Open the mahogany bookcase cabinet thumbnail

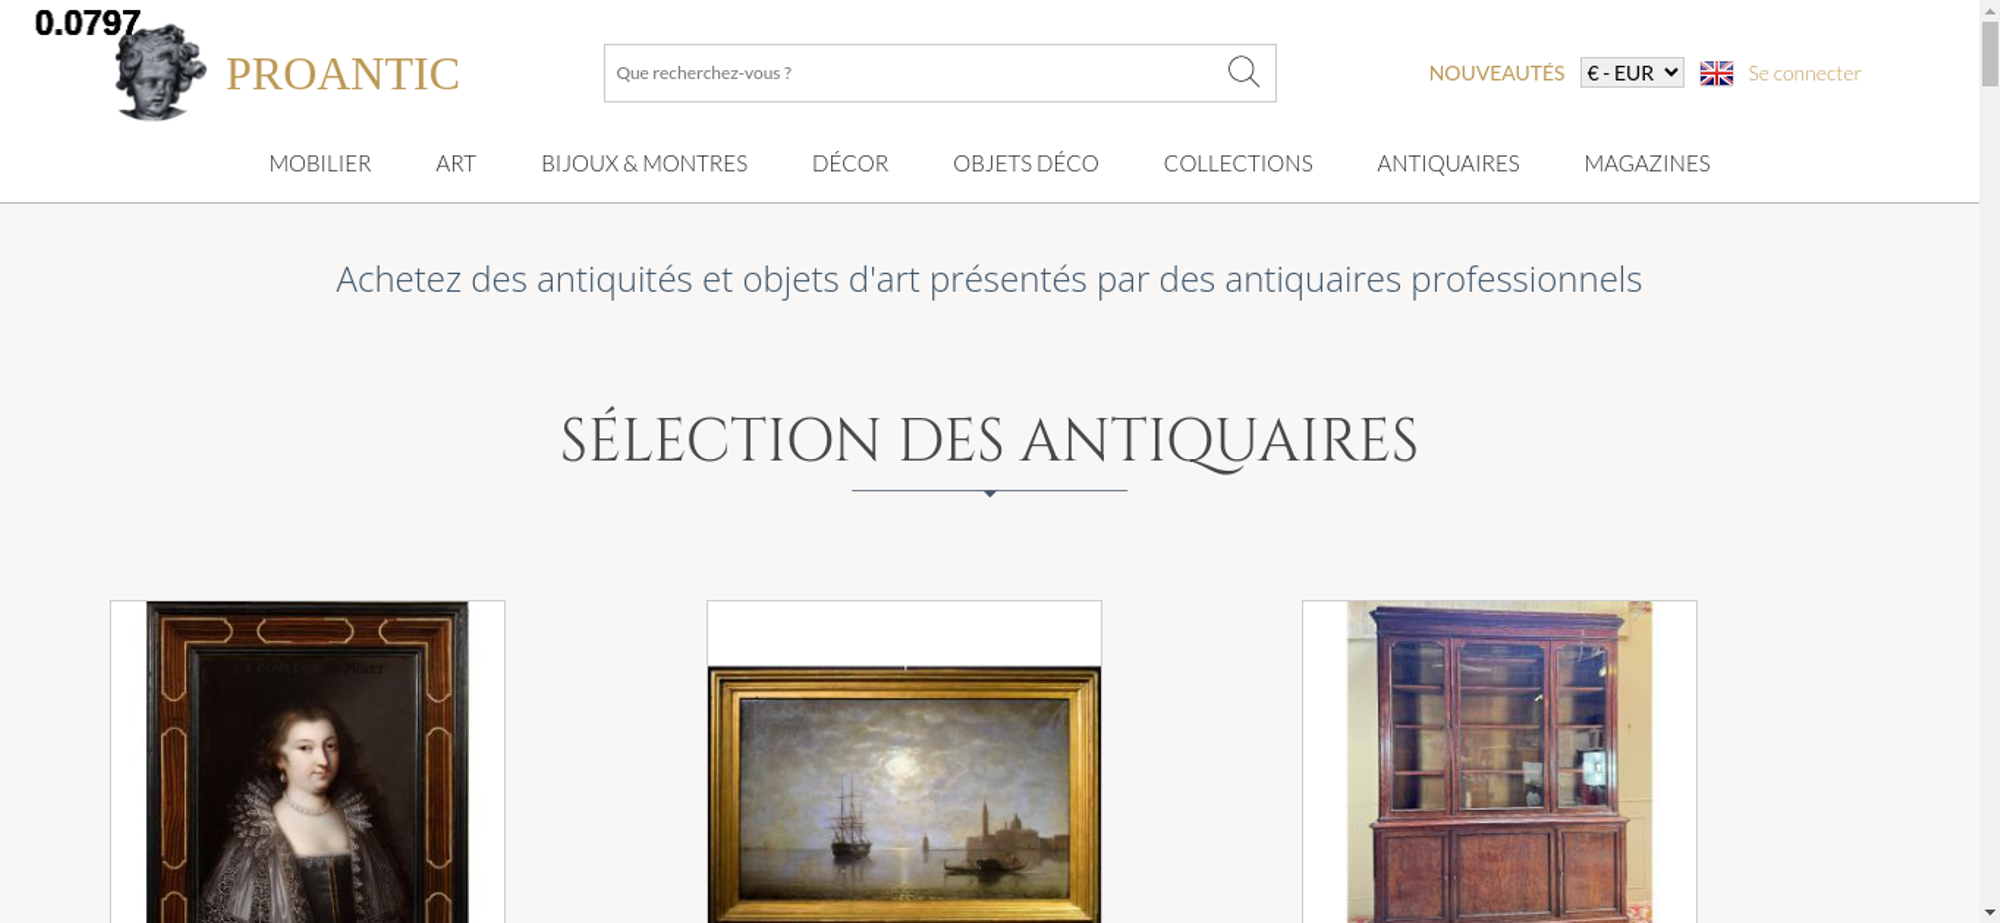click(x=1499, y=762)
